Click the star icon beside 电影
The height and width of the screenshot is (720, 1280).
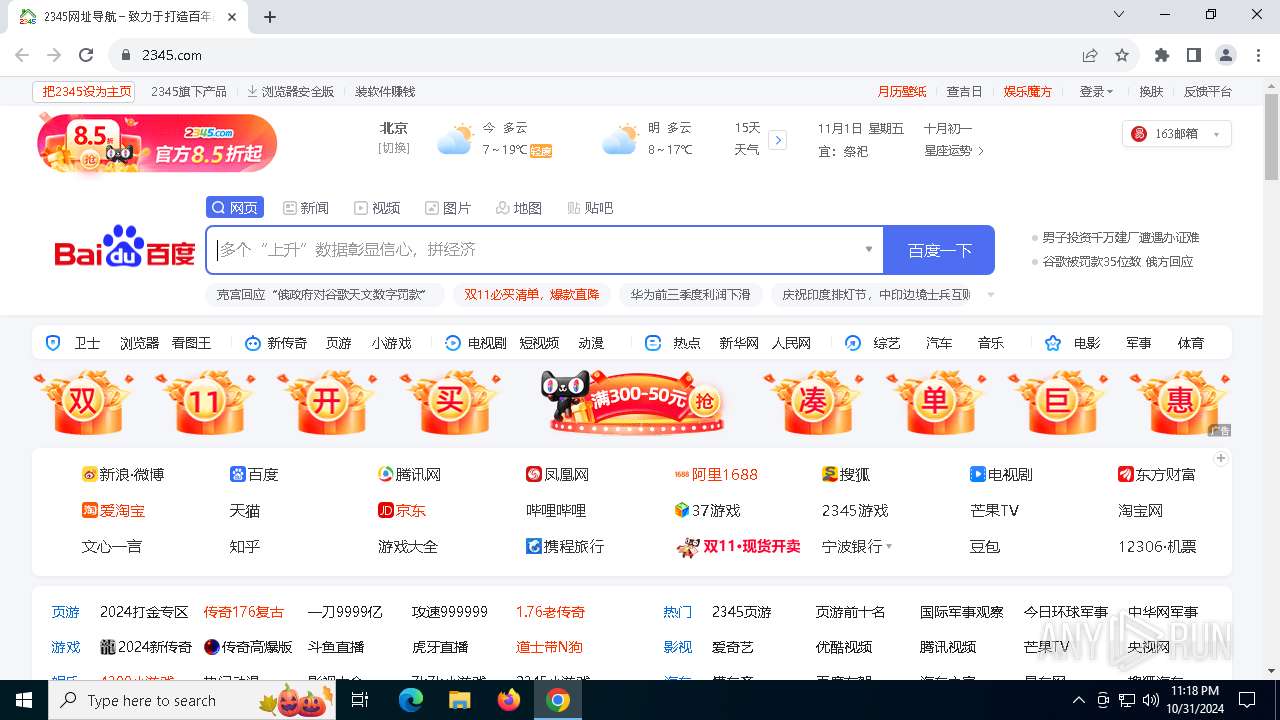(1053, 343)
